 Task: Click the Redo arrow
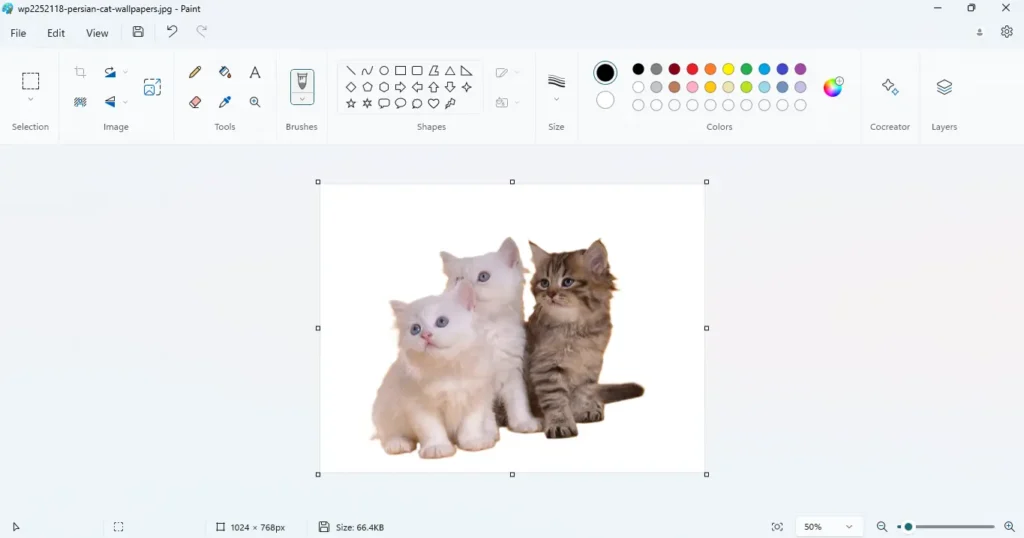point(202,31)
